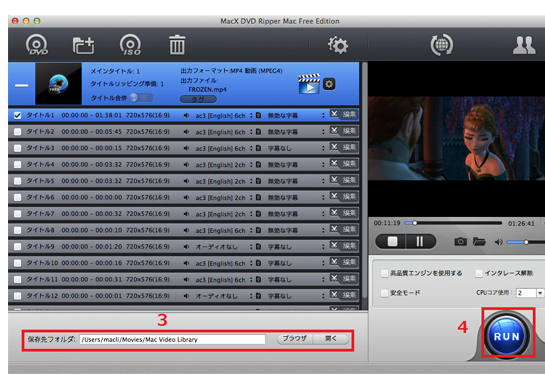Click the preview playback progress slider
The image size is (545, 388).
[454, 223]
